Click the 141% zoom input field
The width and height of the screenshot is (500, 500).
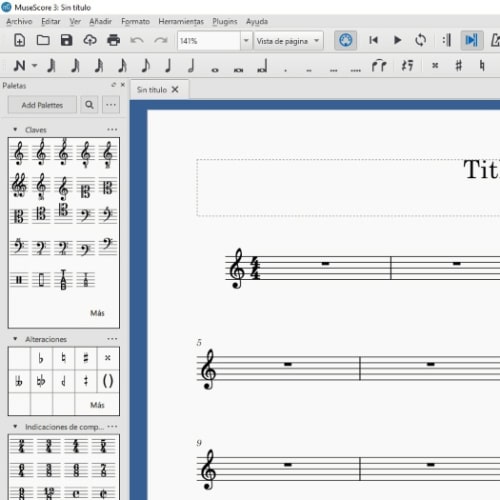[x=209, y=41]
